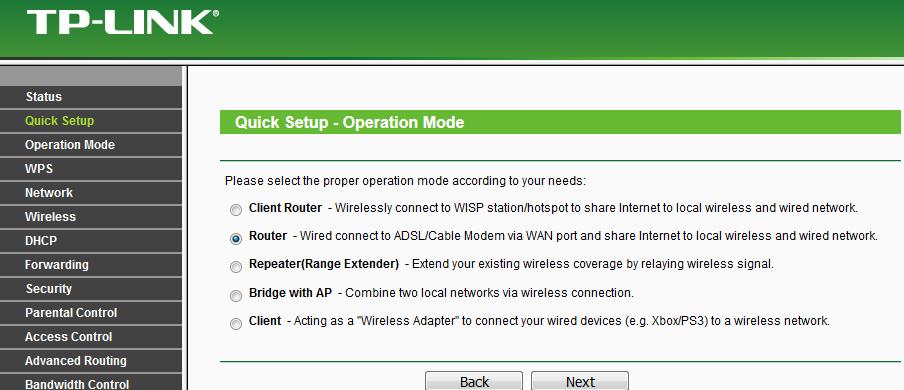Select the Router operation mode option
Viewport: 904px width, 390px height.
click(236, 239)
